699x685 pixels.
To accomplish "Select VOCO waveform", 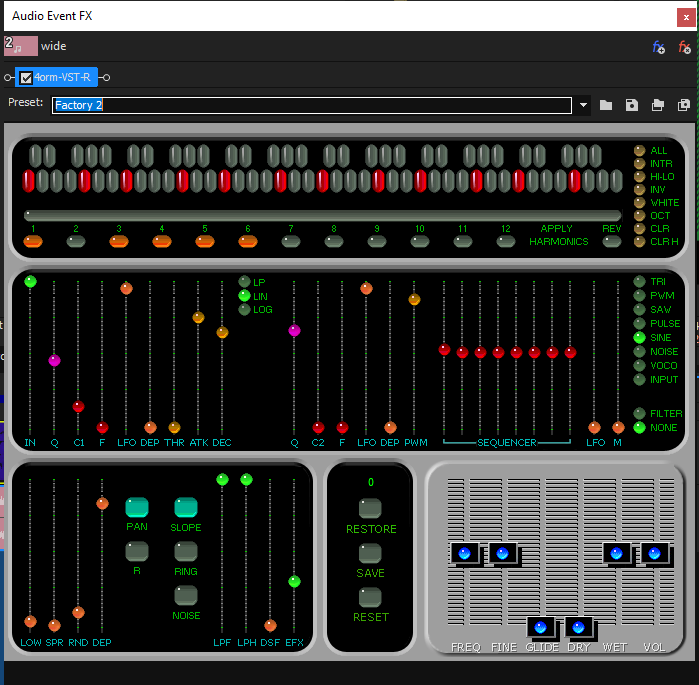I will tap(639, 365).
